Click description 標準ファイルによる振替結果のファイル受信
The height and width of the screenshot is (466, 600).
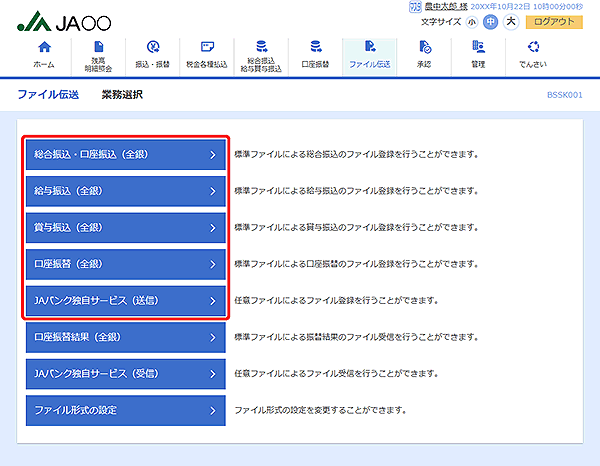click(x=356, y=337)
